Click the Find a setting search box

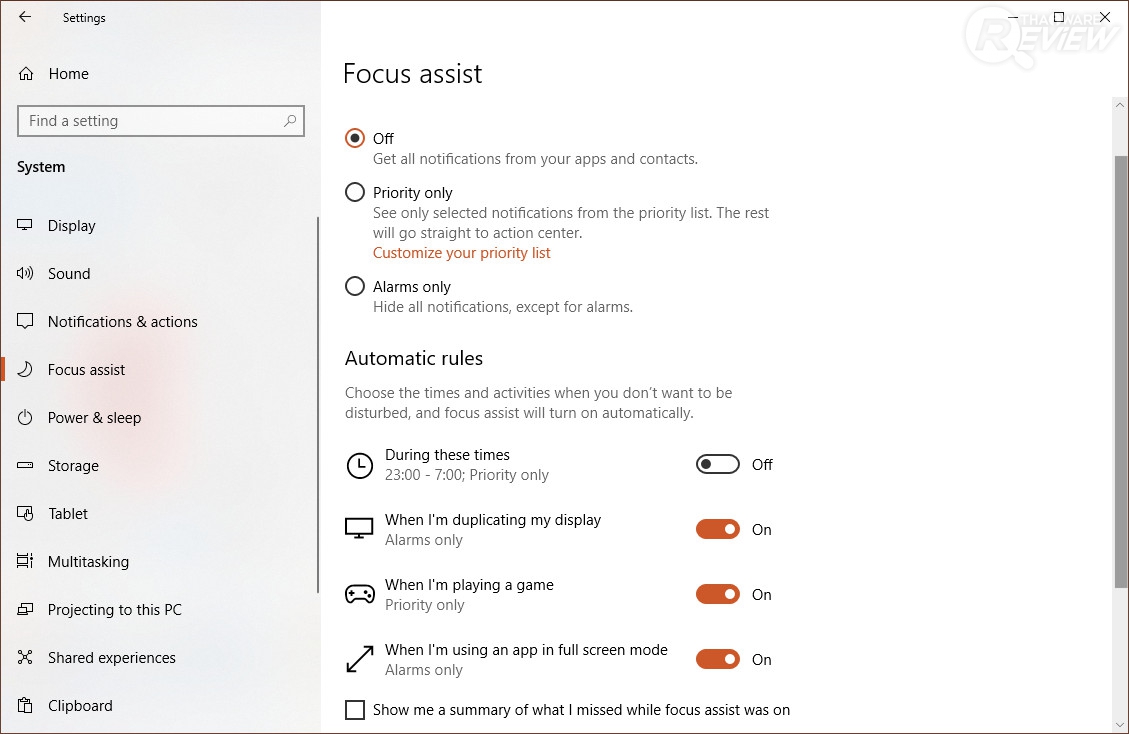(x=150, y=121)
